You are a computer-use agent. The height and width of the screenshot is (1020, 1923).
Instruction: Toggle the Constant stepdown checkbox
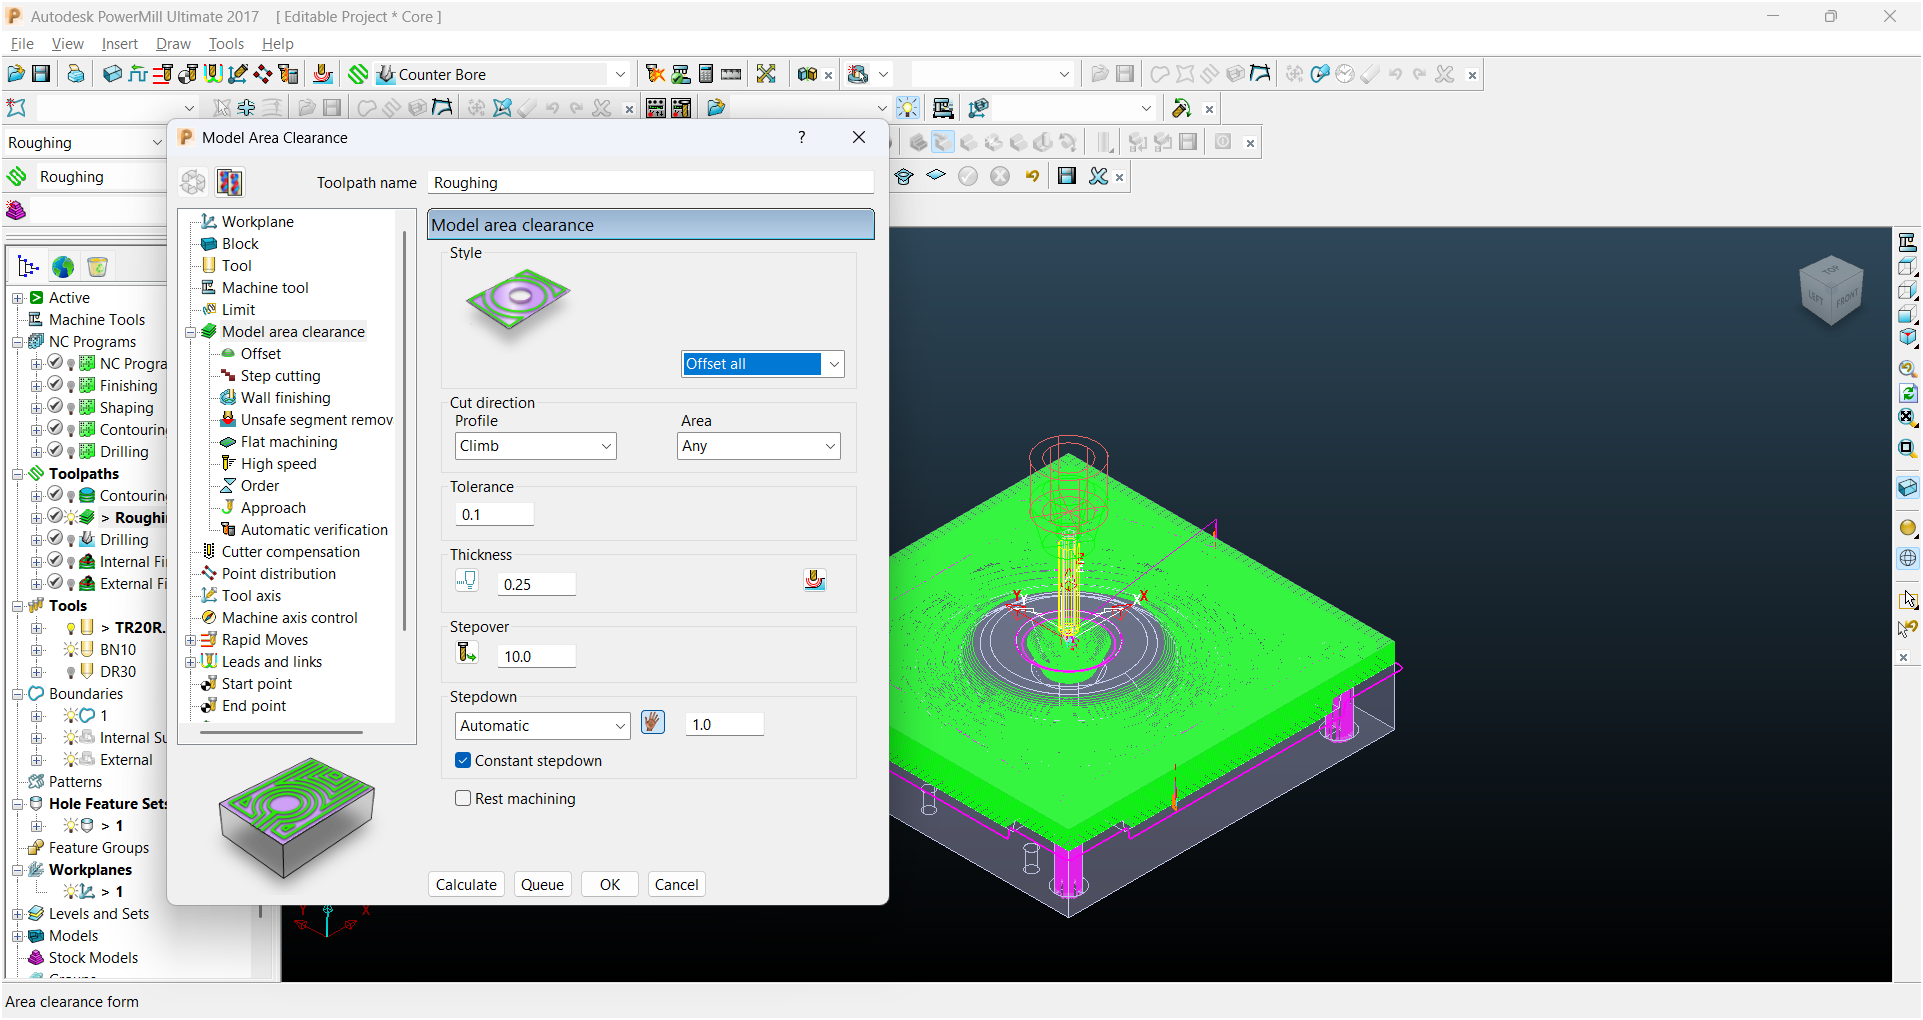463,760
